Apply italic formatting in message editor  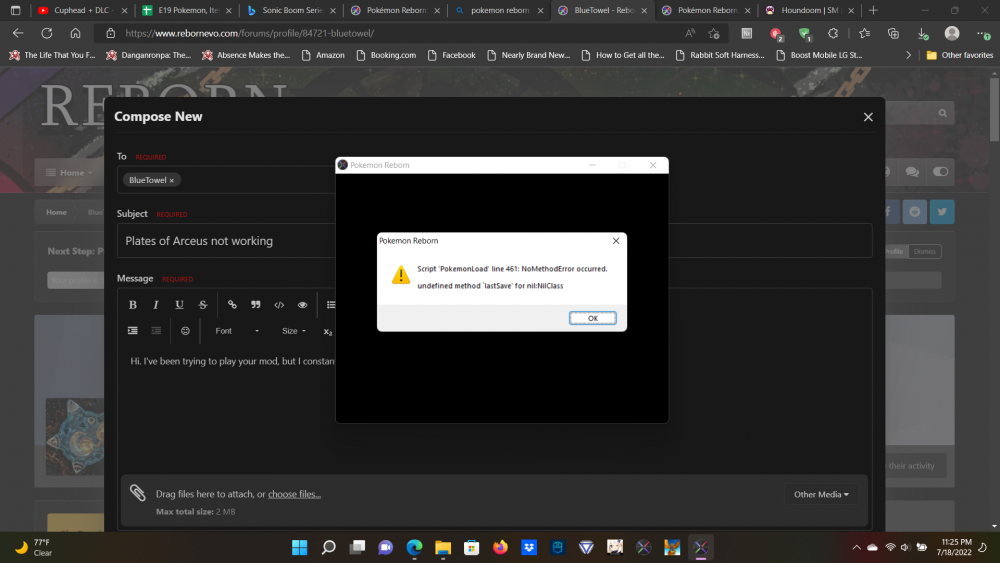[x=156, y=305]
